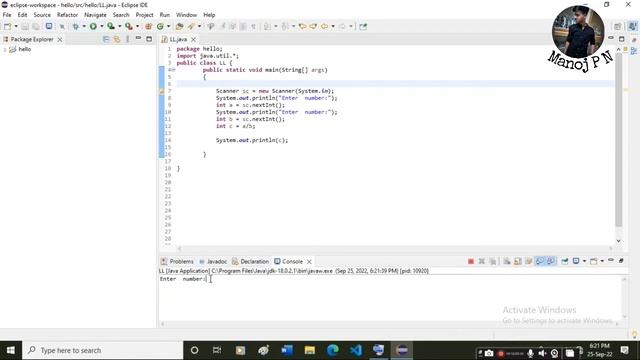The height and width of the screenshot is (360, 640).
Task: Toggle Scroll Lock in the Console
Action: [518, 261]
